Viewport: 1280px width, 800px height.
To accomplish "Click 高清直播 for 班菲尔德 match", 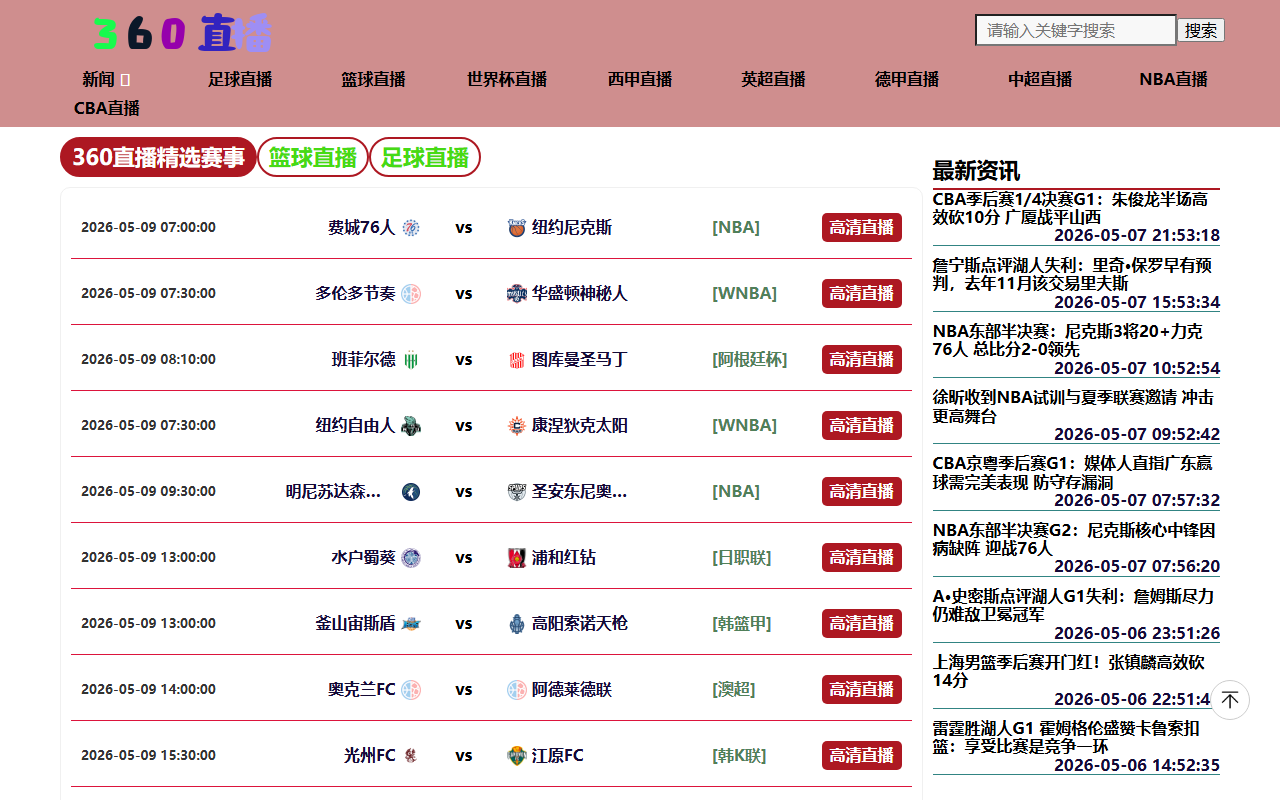I will (862, 360).
